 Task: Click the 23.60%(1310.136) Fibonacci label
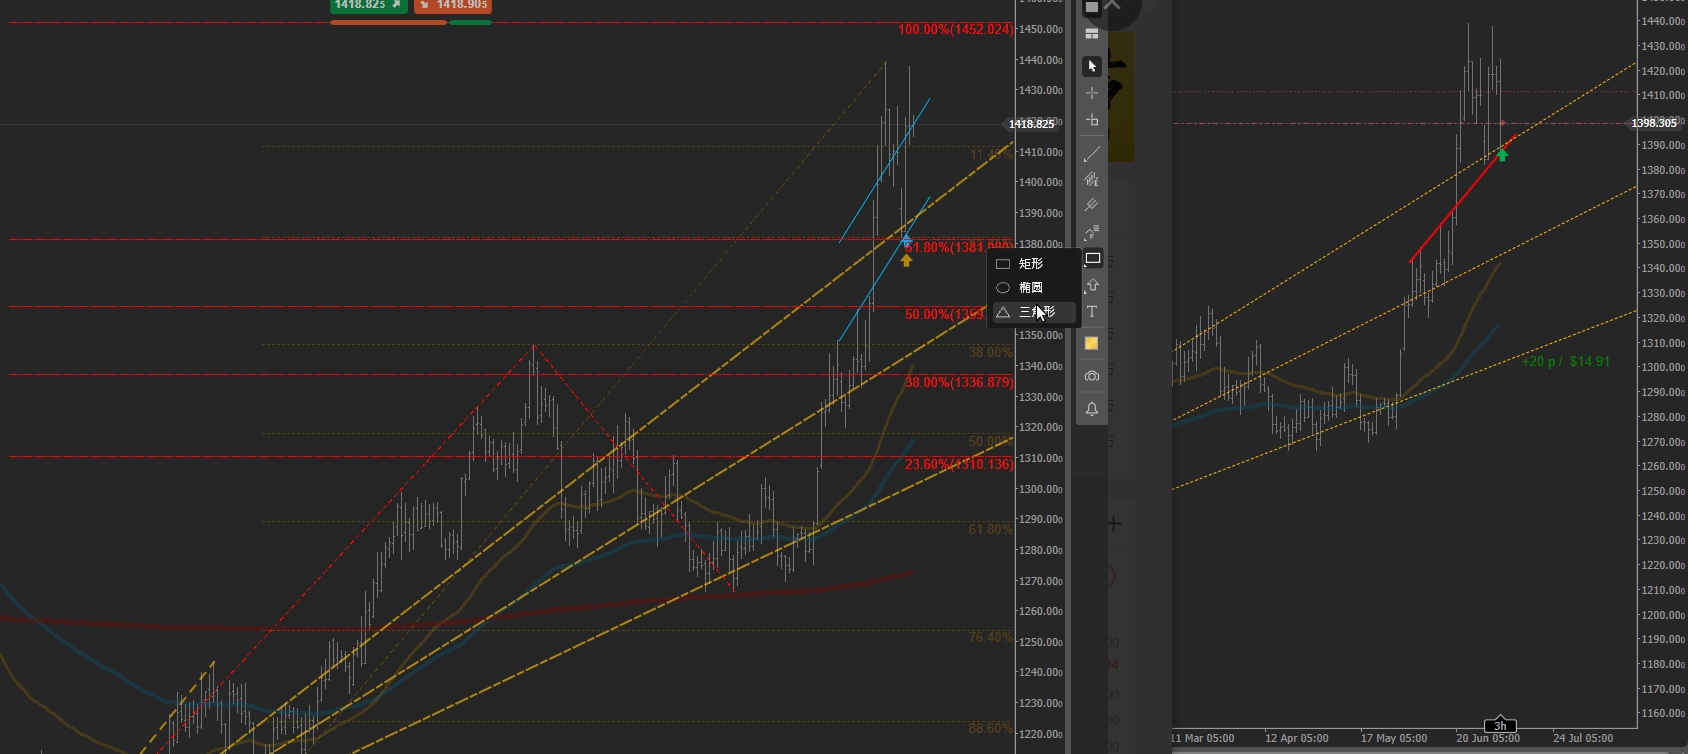click(x=958, y=464)
